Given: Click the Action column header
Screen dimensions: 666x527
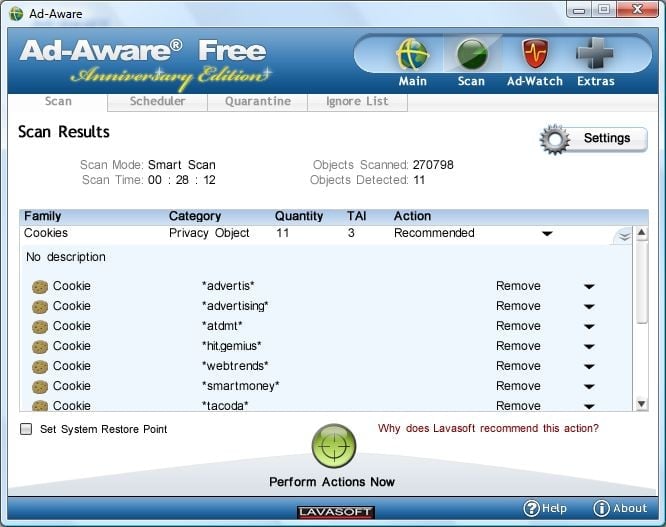Looking at the screenshot, I should click(x=412, y=216).
